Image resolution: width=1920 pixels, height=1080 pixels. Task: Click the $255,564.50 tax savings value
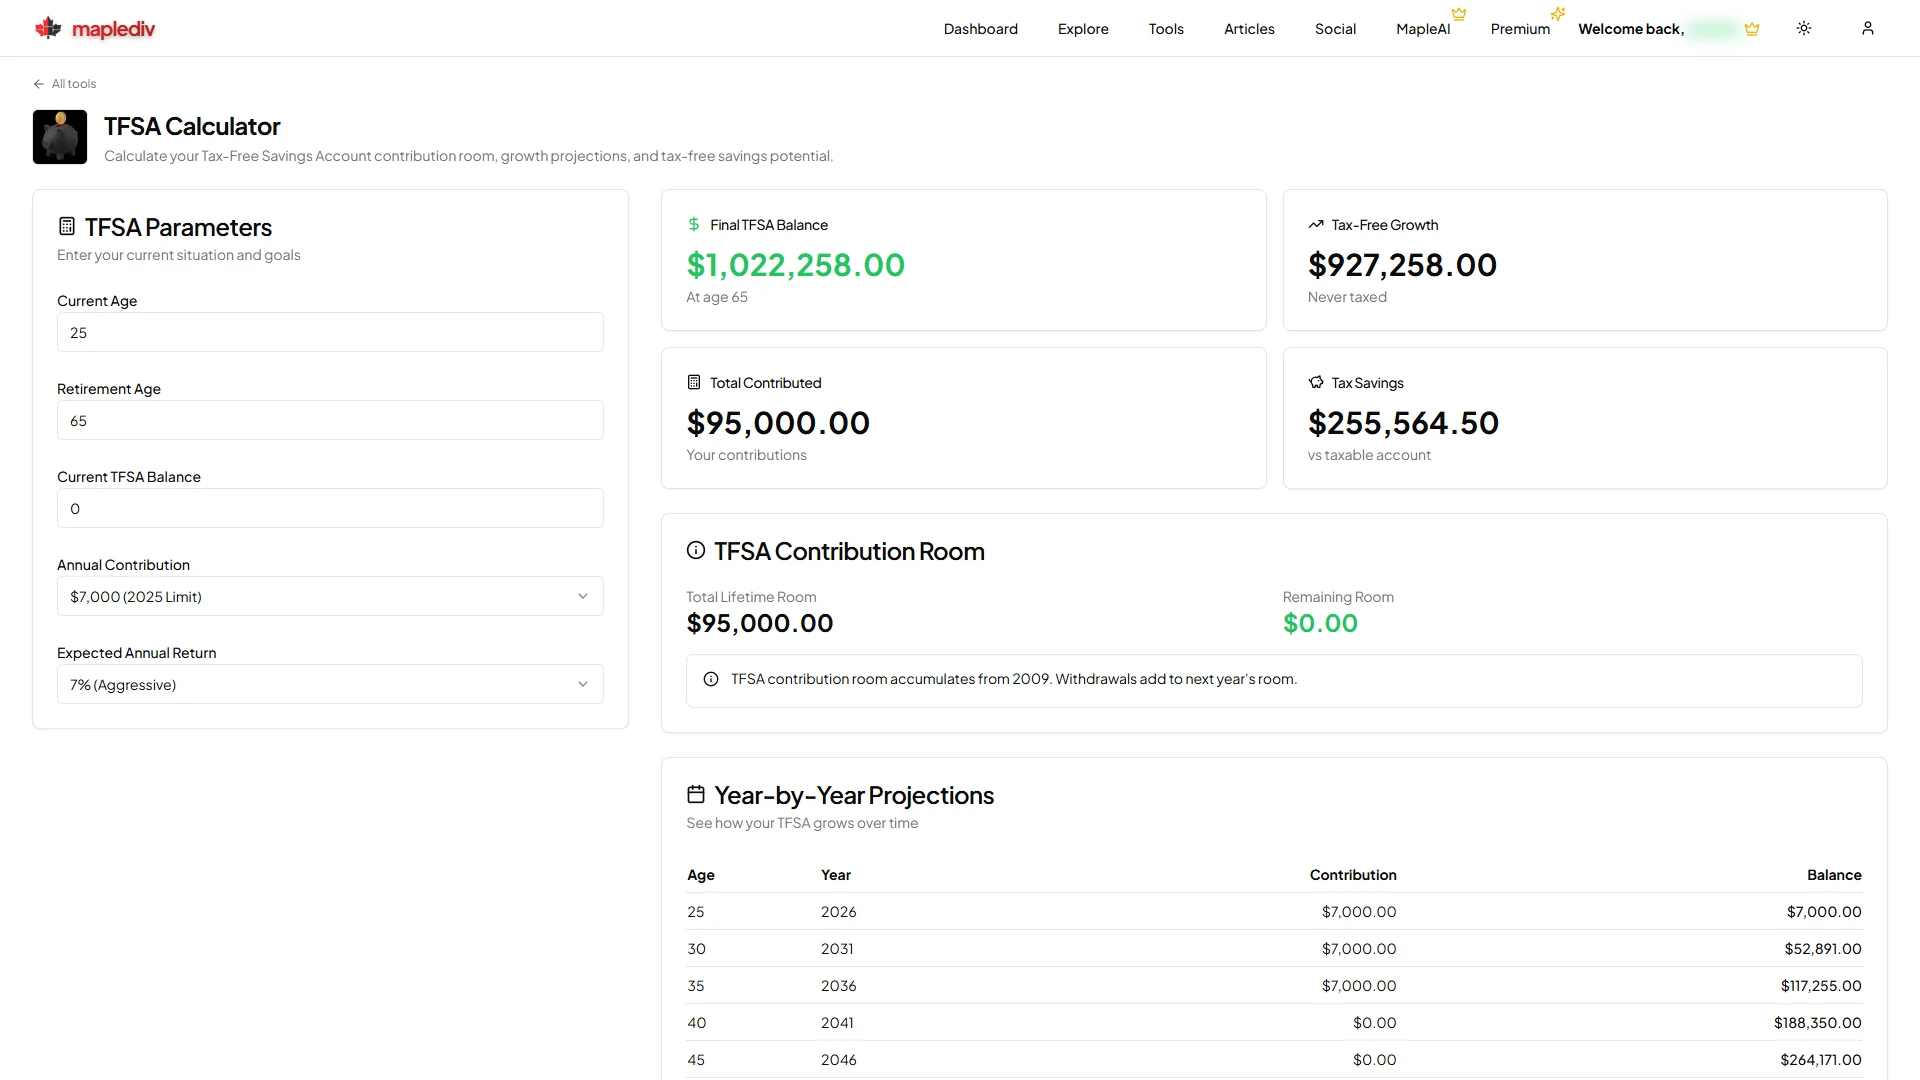[1403, 423]
